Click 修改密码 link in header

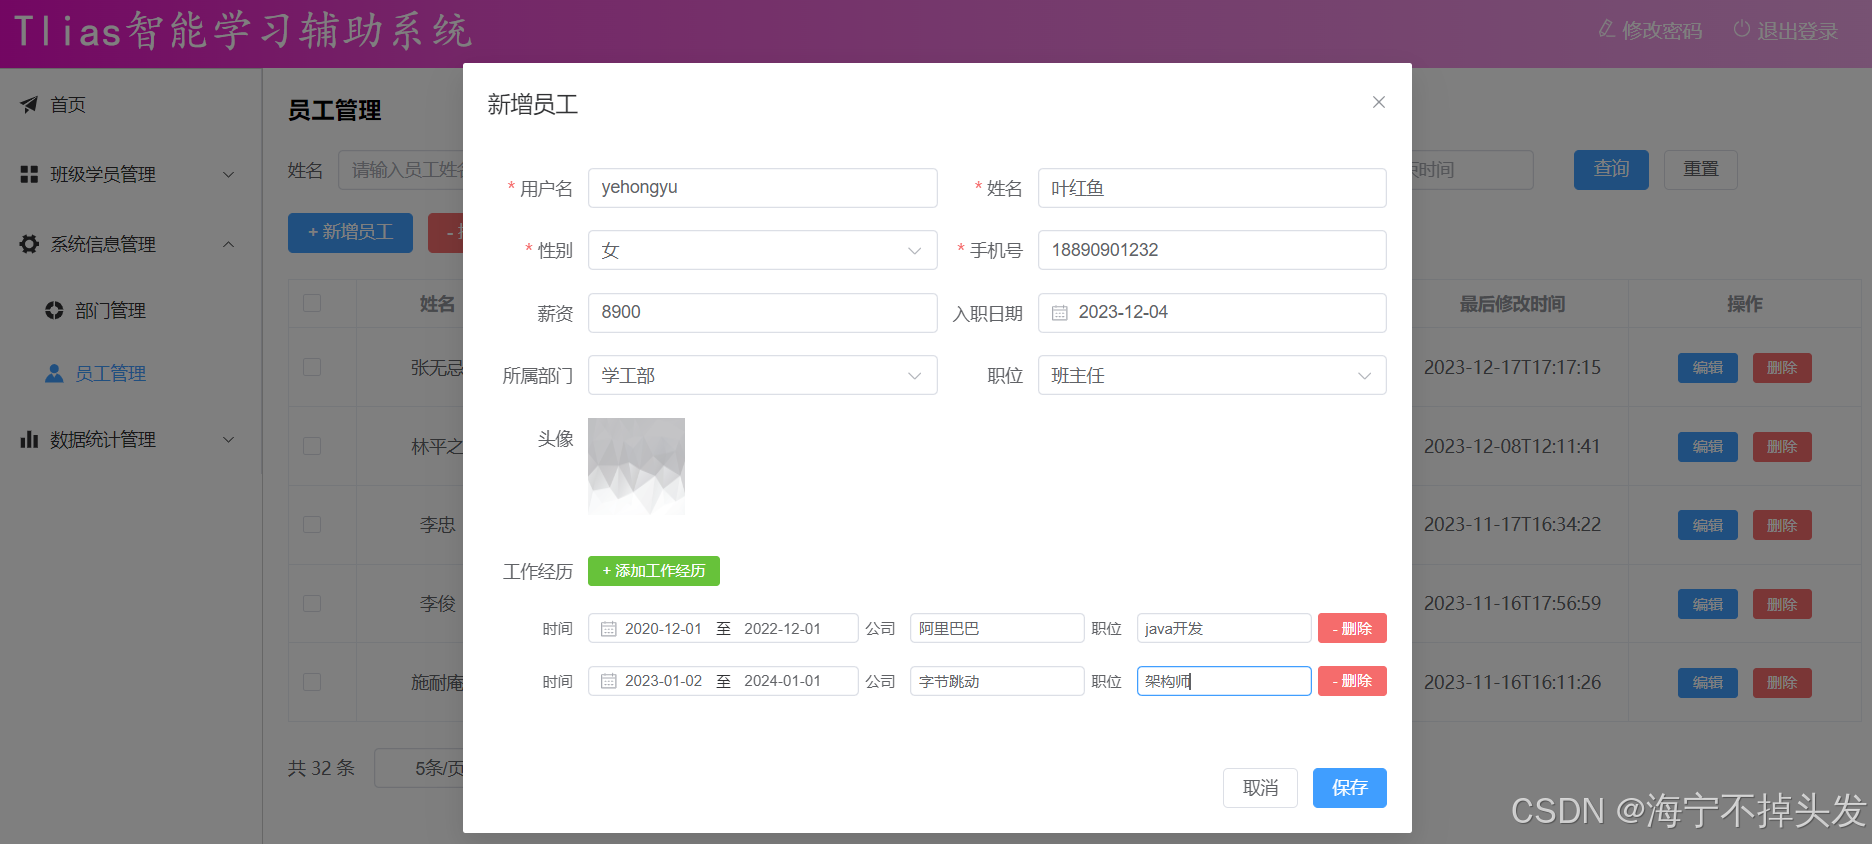point(1650,30)
